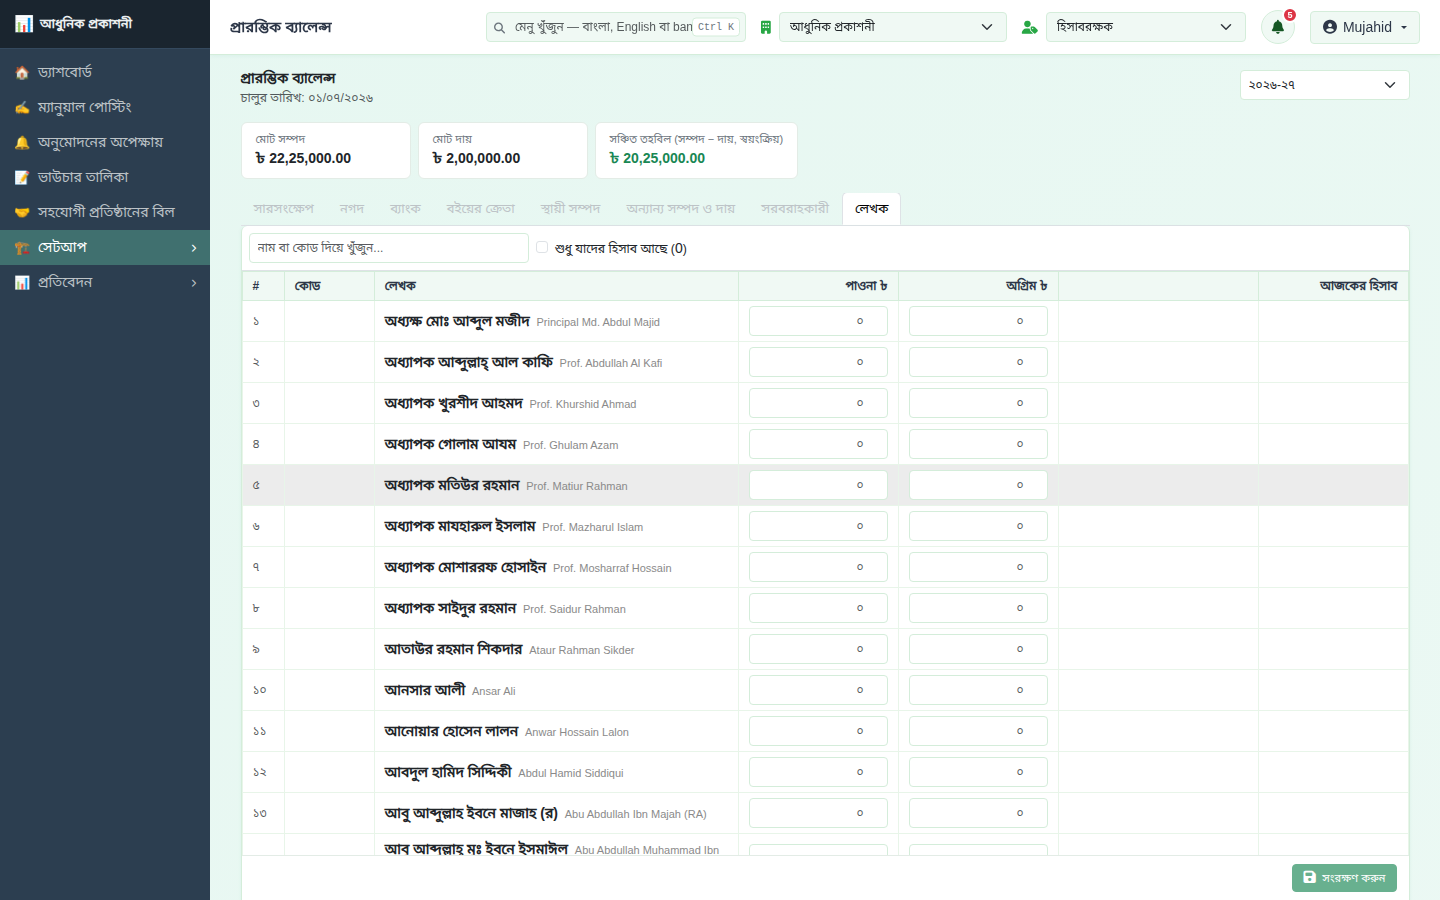Click the ড্যাশবোর্ড home icon in sidebar
Screen dimensions: 1440x900
[22, 73]
